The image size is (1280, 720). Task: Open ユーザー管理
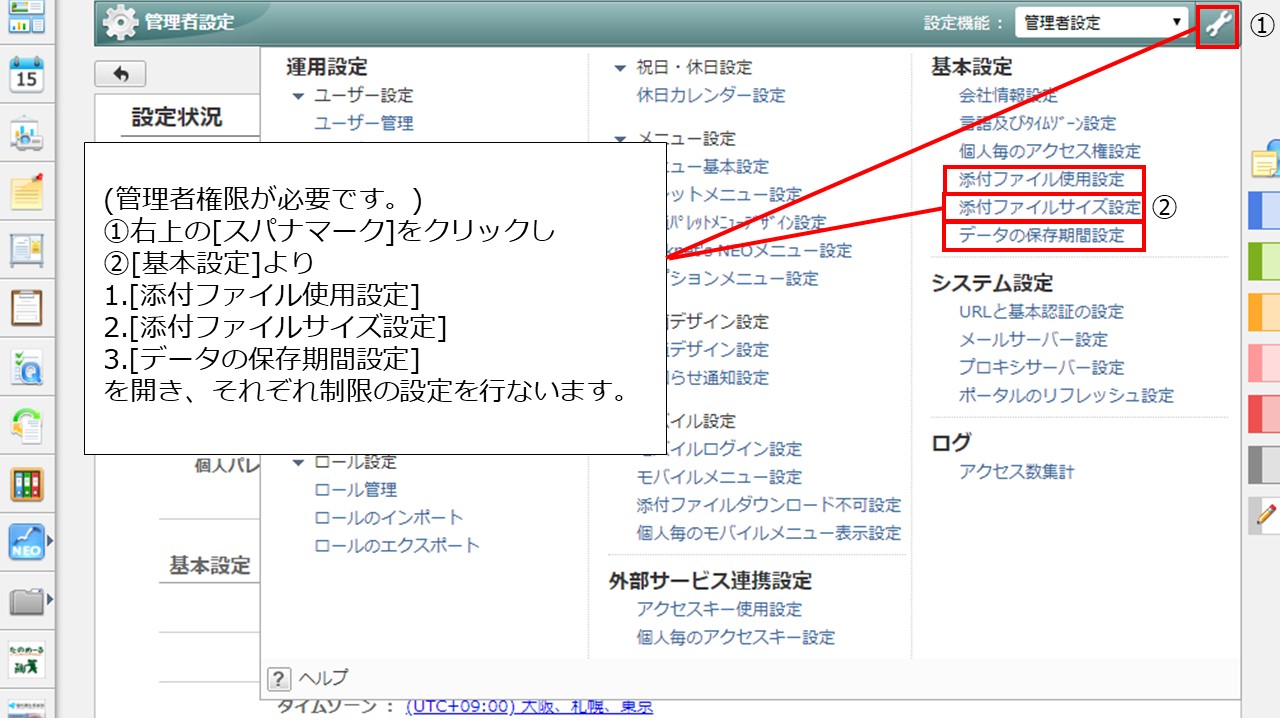[364, 123]
